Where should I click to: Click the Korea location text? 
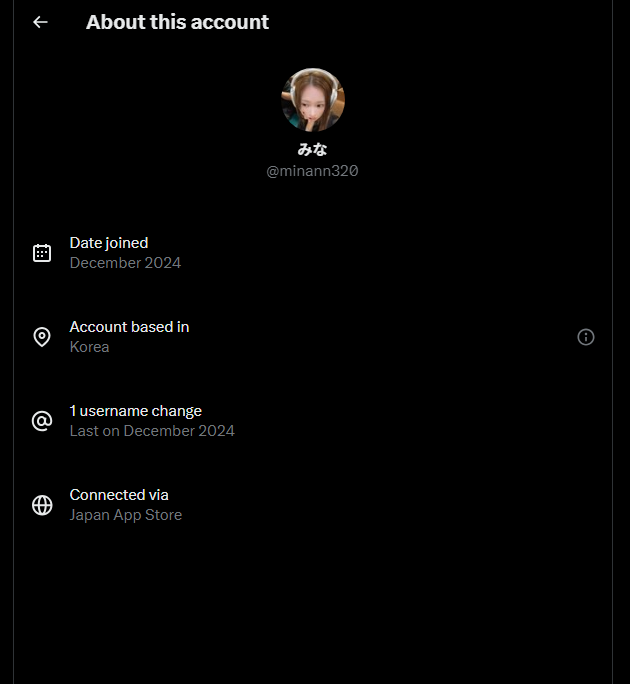(89, 347)
